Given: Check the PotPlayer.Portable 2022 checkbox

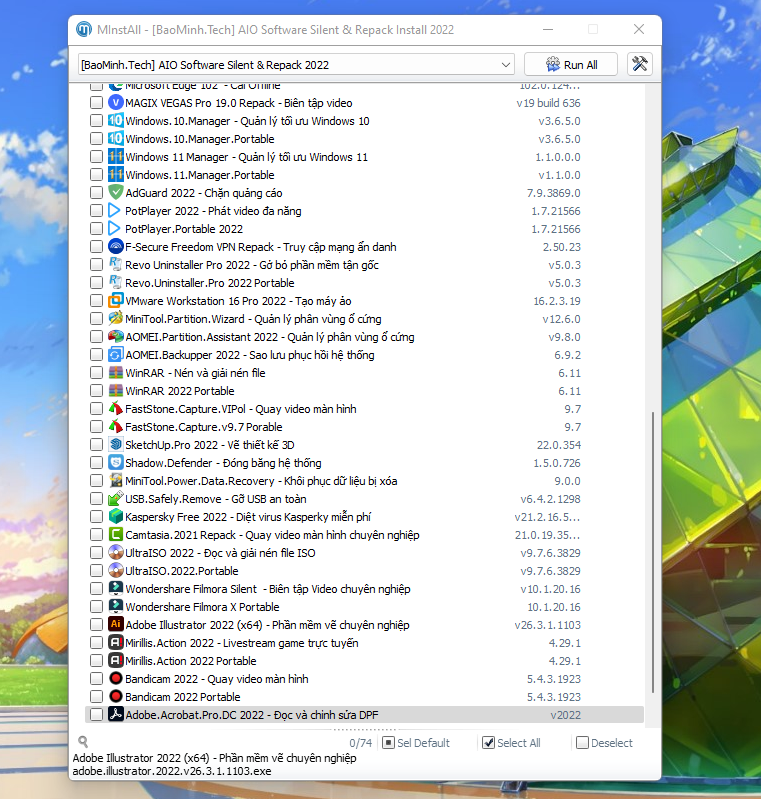Looking at the screenshot, I should click(x=96, y=229).
